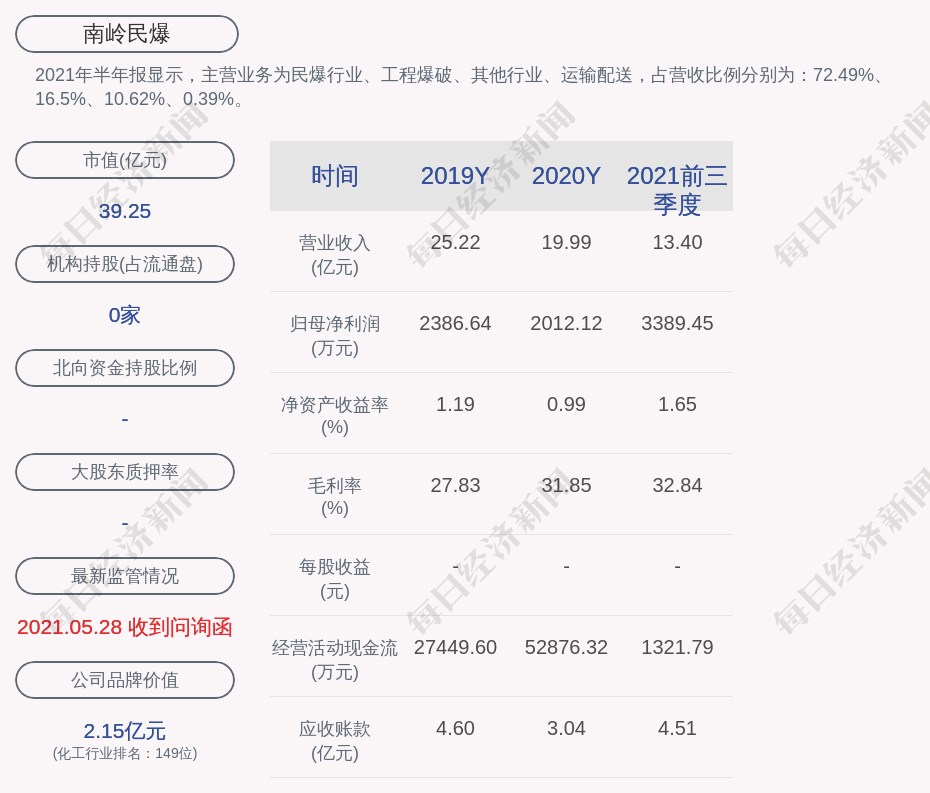Select the 北向资金持股比例 label pill
The width and height of the screenshot is (930, 793).
click(125, 368)
